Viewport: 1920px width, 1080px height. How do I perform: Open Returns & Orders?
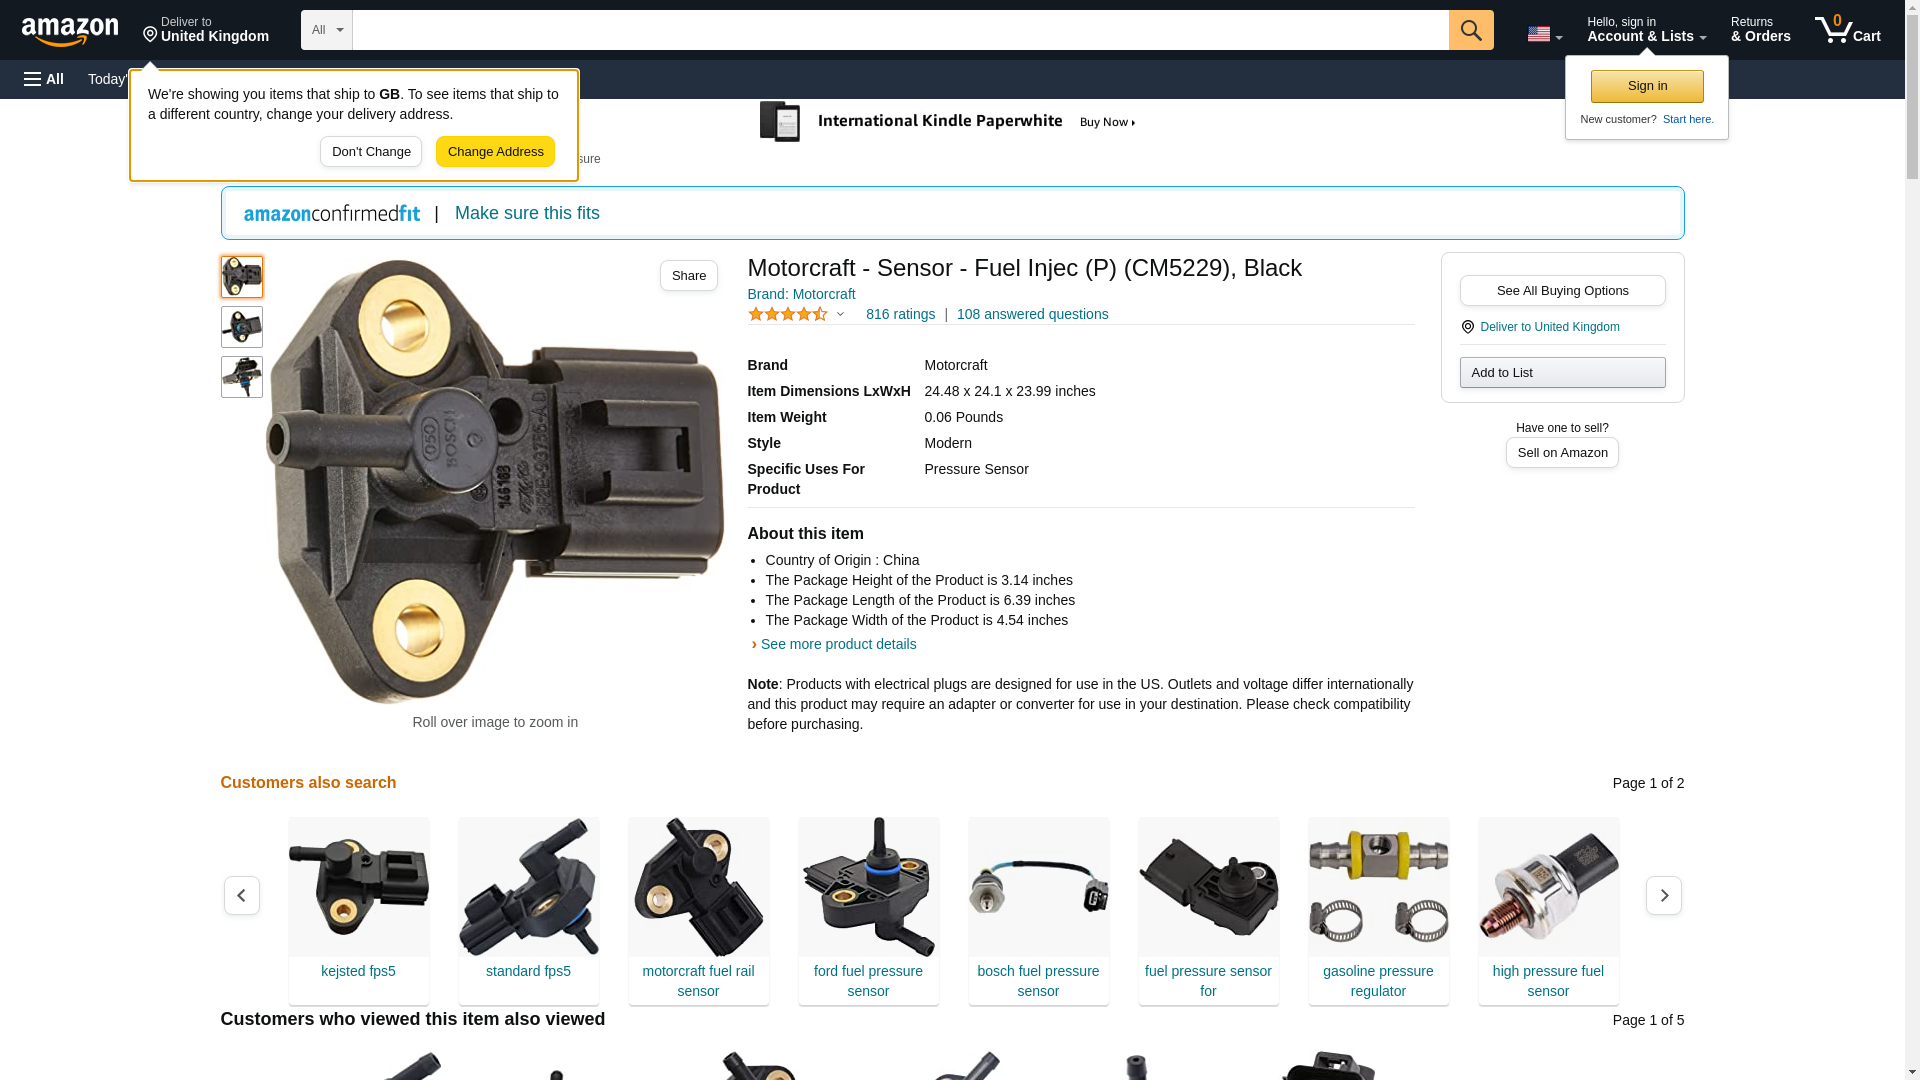click(x=1760, y=30)
